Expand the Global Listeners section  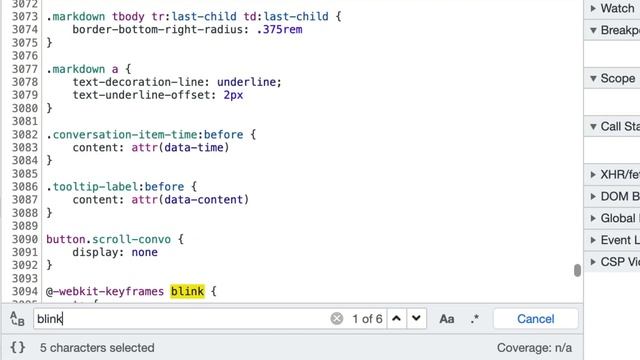pos(612,218)
